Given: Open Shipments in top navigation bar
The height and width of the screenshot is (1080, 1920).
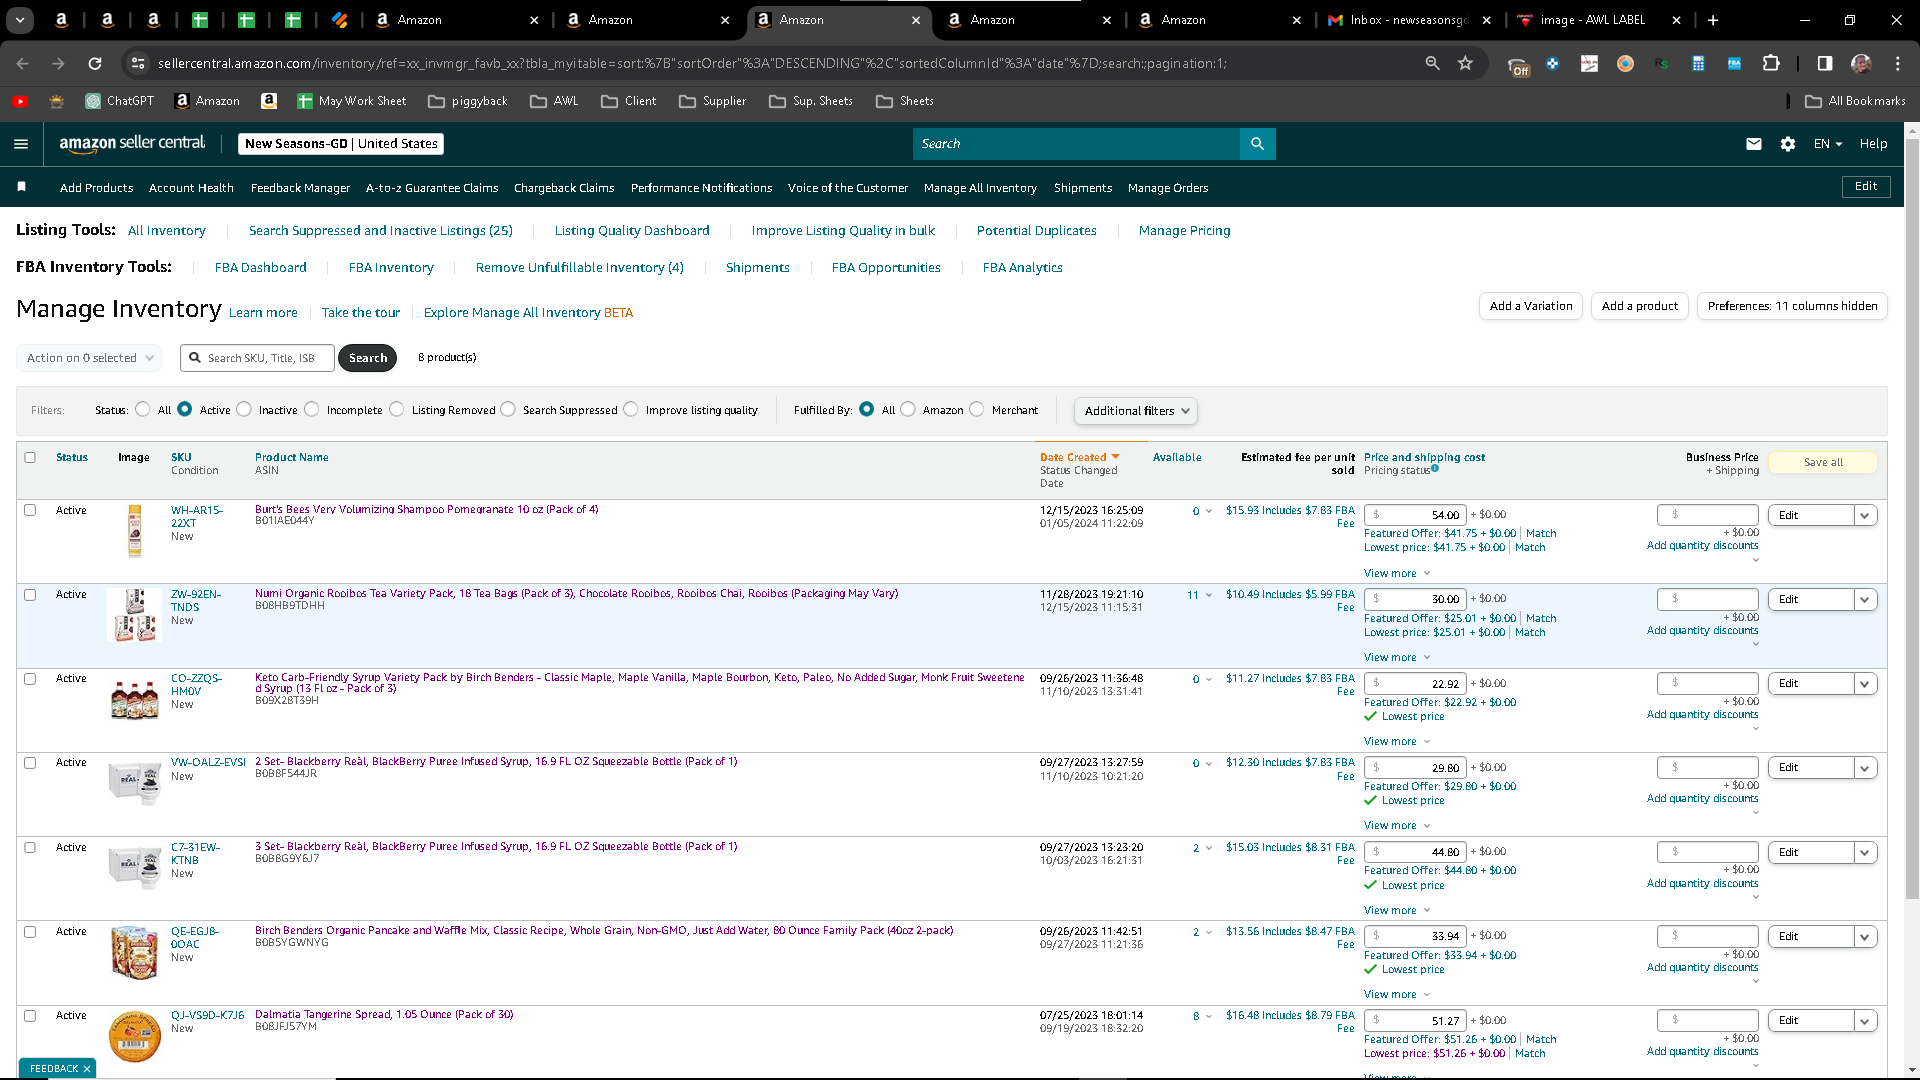Looking at the screenshot, I should point(1083,188).
